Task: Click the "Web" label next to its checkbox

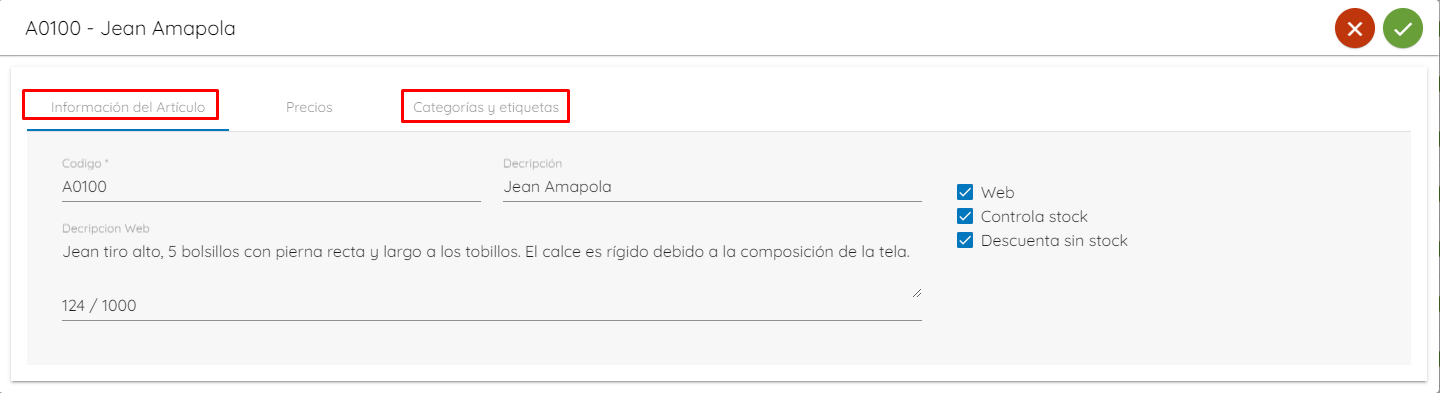Action: click(x=998, y=193)
